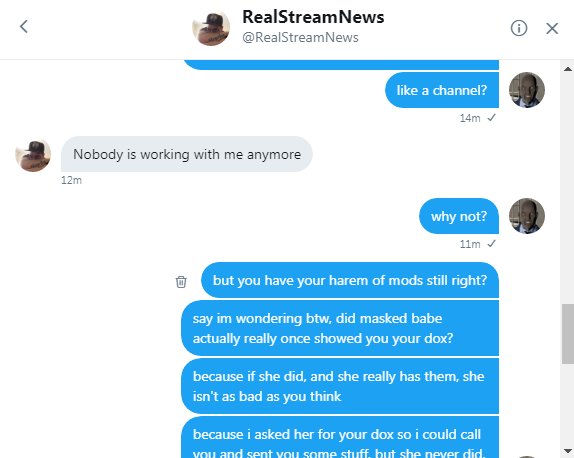
Task: Select the 'why not?' message bubble
Action: pyautogui.click(x=459, y=216)
